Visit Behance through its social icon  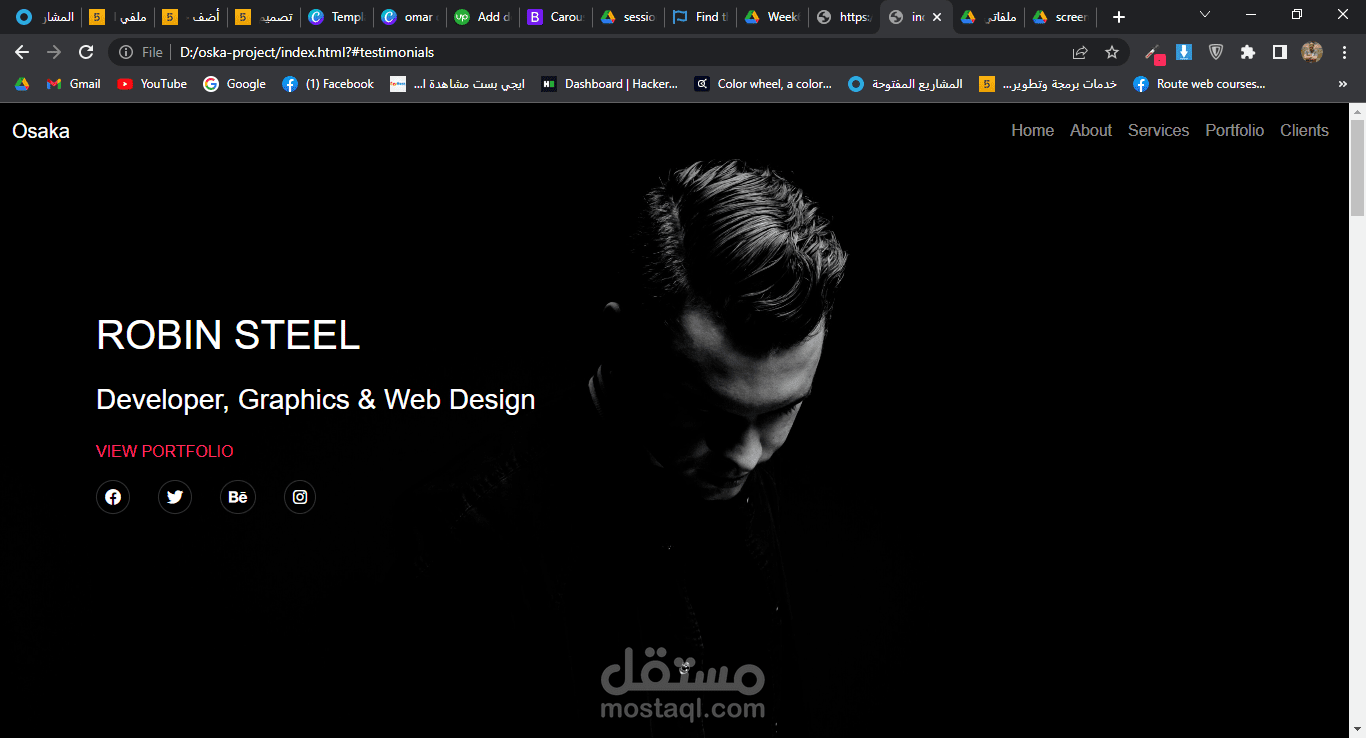[x=237, y=497]
